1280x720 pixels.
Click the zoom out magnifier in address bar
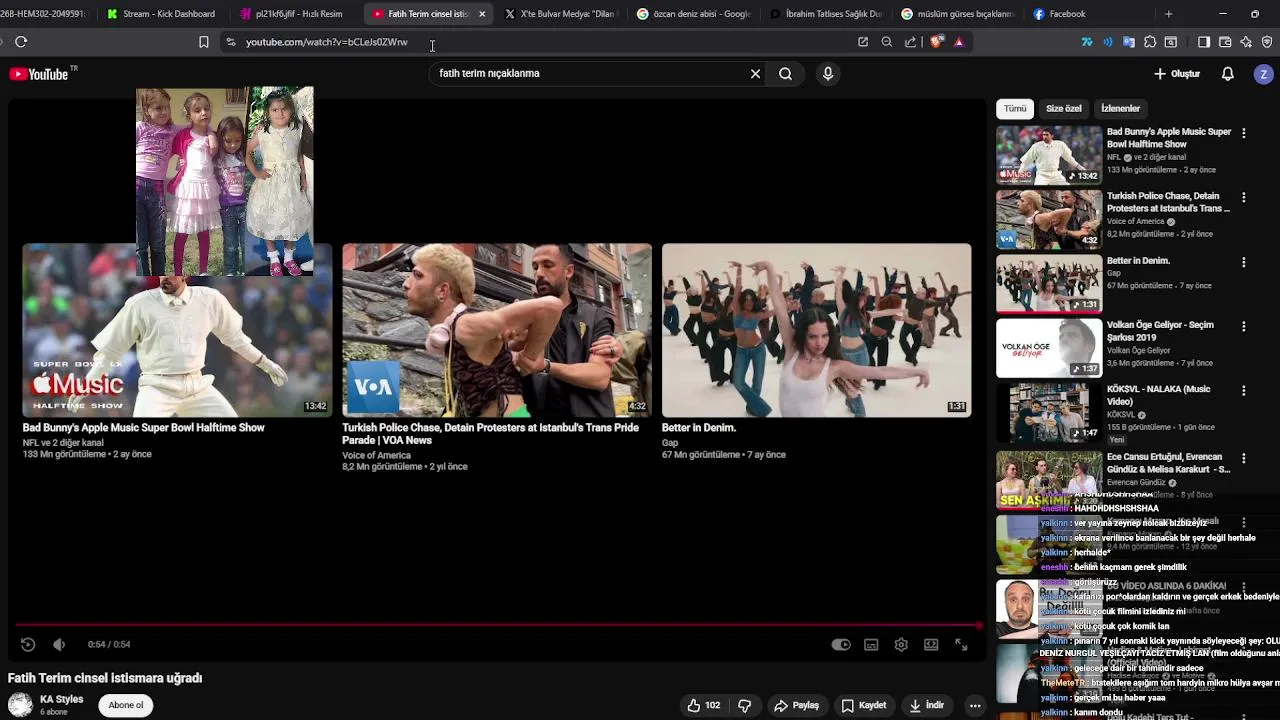point(887,42)
